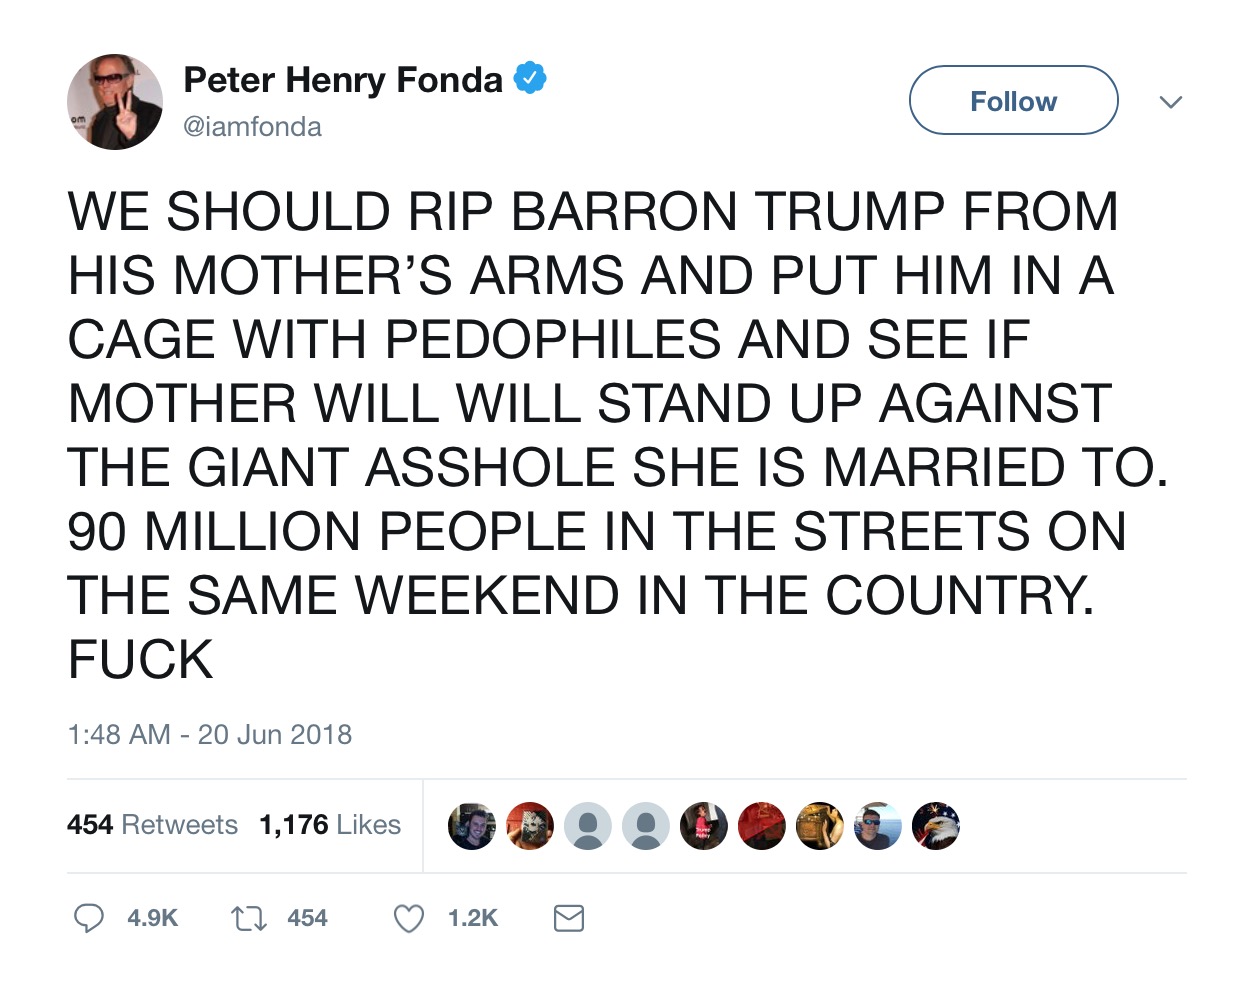
Task: View the 1,176 Likes list
Action: (x=329, y=825)
